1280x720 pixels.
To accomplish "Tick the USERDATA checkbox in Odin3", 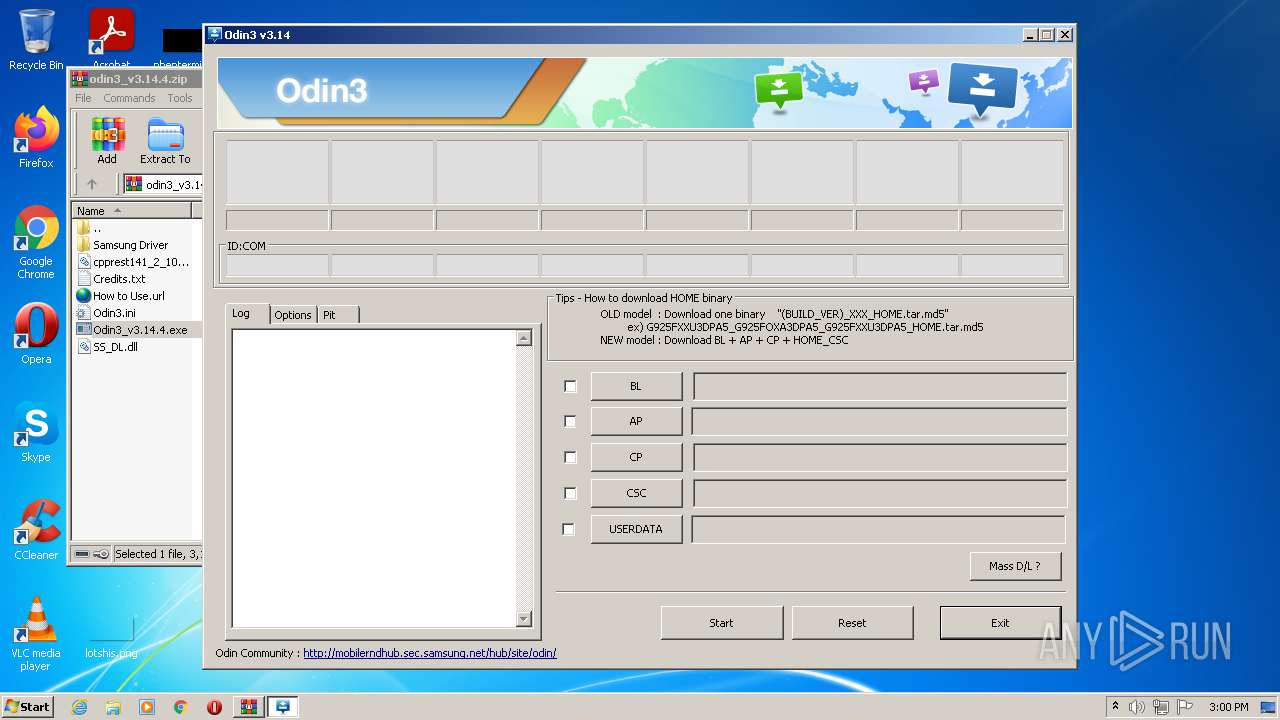I will point(569,529).
